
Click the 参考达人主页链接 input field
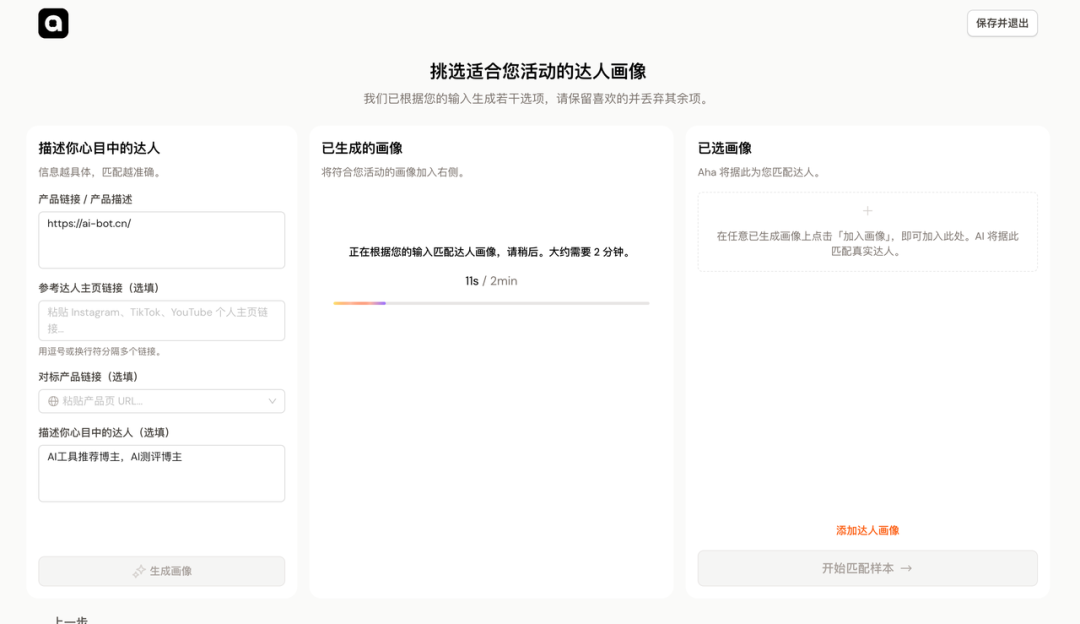(x=161, y=320)
